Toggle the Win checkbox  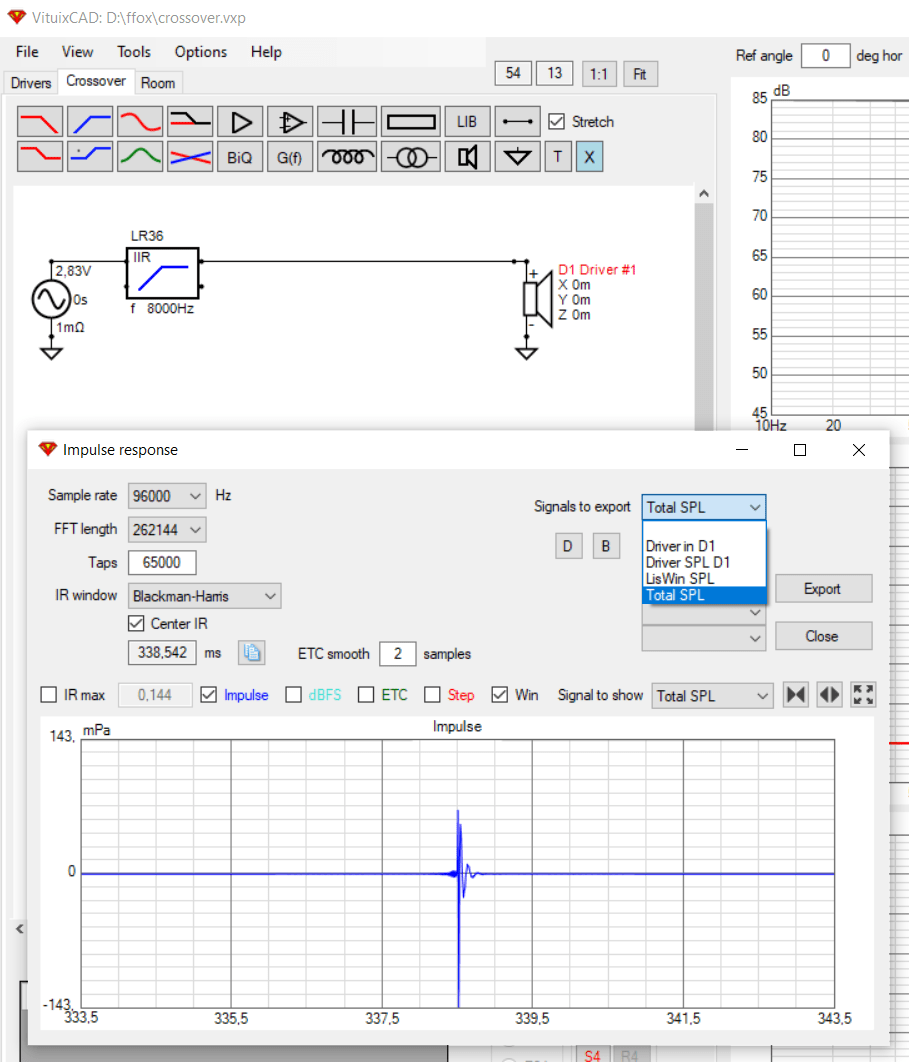500,695
